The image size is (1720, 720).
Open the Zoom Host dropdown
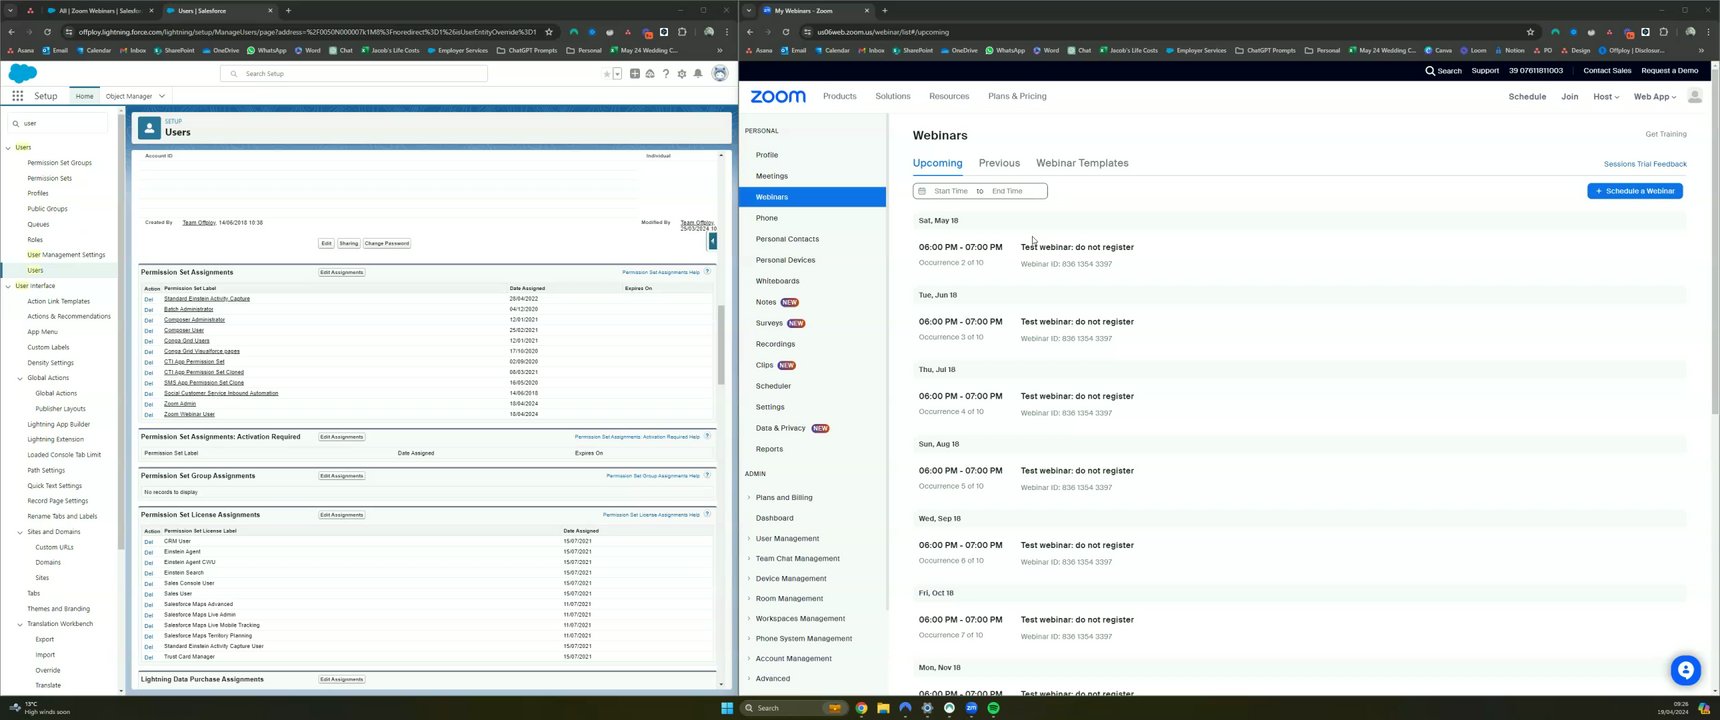[x=1606, y=97]
